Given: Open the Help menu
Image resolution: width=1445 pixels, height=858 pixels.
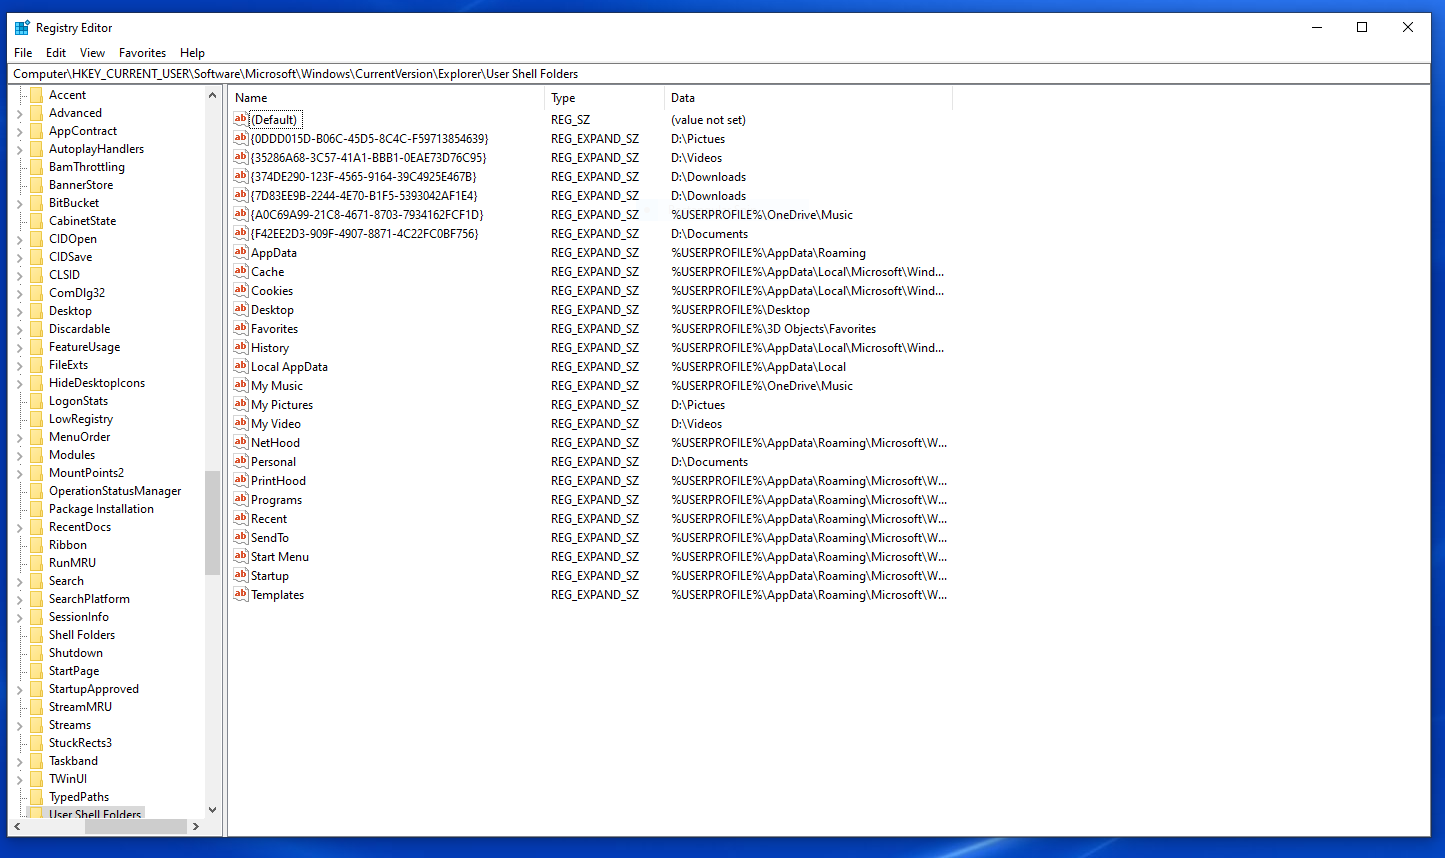Looking at the screenshot, I should click(192, 53).
